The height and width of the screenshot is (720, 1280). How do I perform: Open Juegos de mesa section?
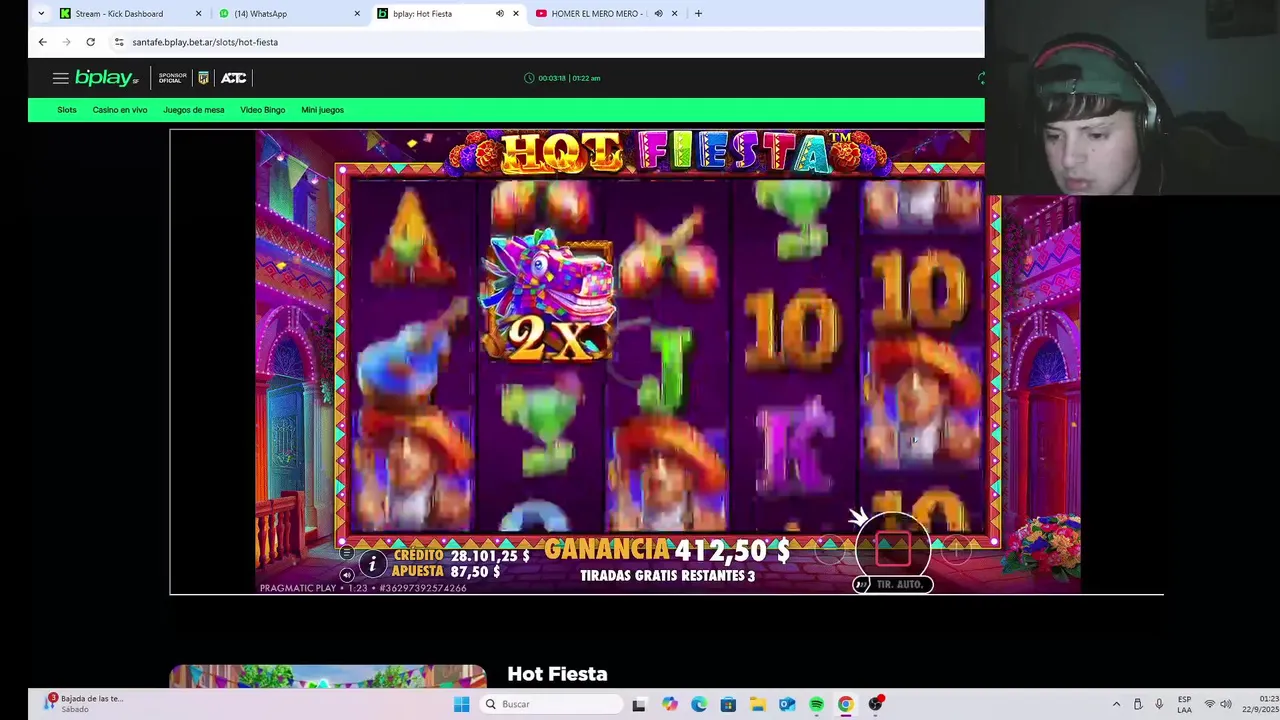[194, 110]
